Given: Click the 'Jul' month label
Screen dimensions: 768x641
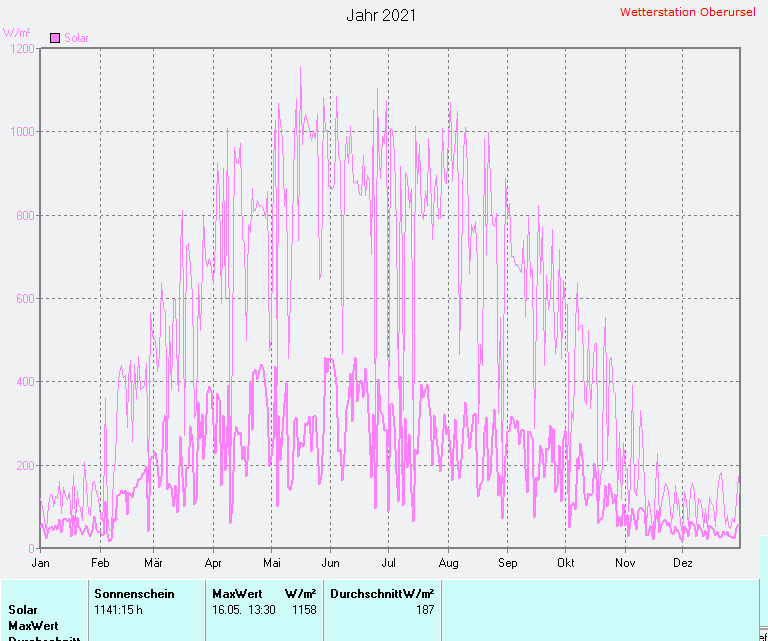Looking at the screenshot, I should coord(388,563).
